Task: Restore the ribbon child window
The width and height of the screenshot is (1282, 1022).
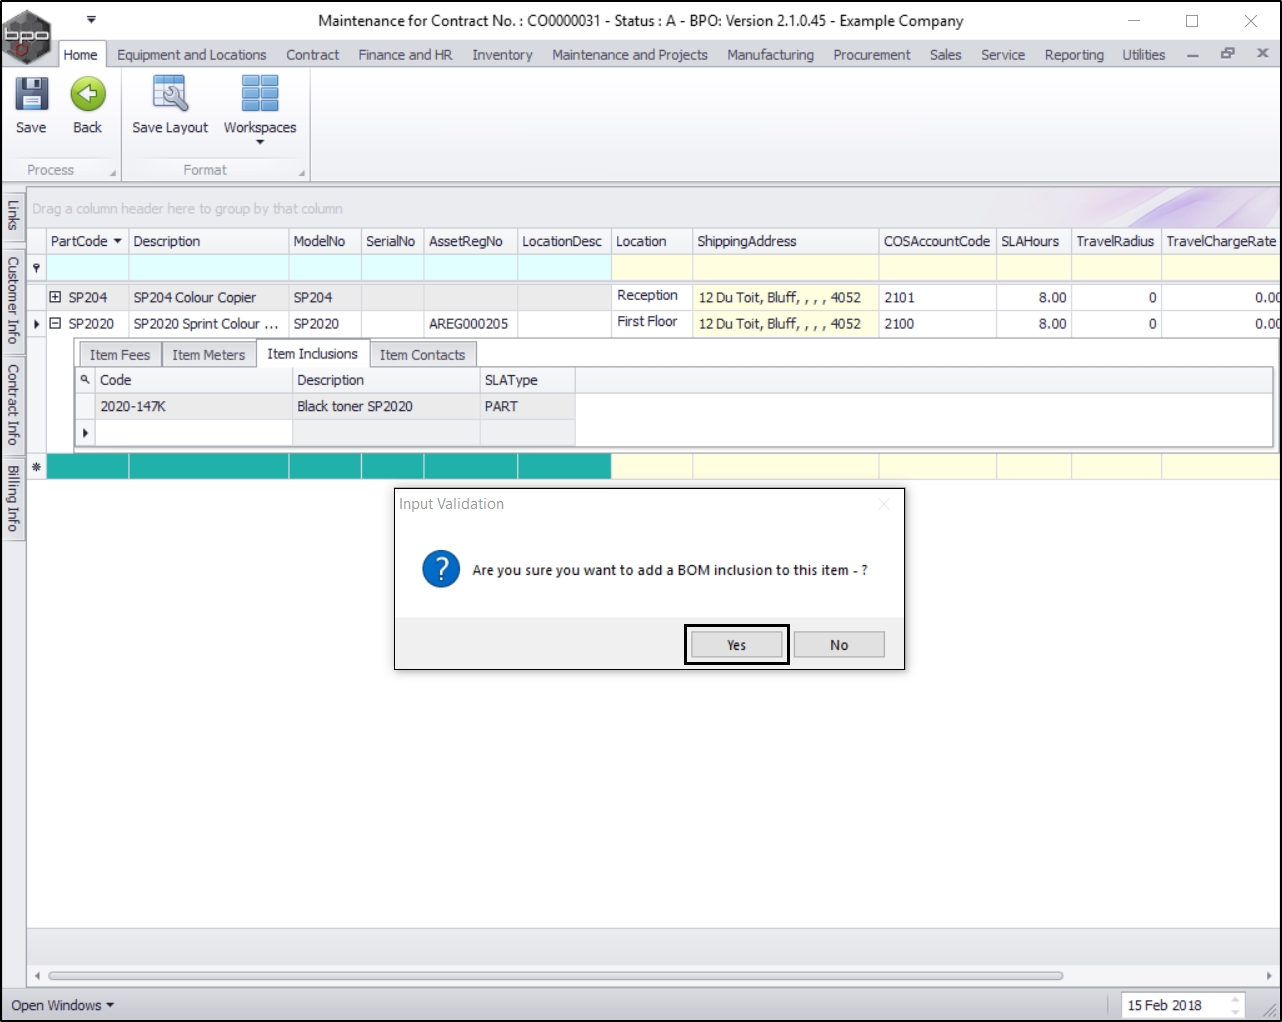Action: click(x=1227, y=54)
